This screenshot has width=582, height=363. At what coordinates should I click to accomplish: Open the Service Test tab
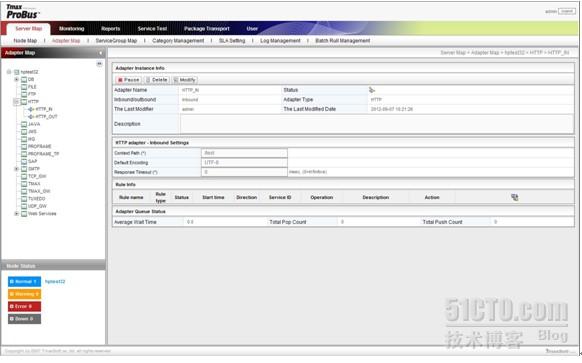coord(152,29)
